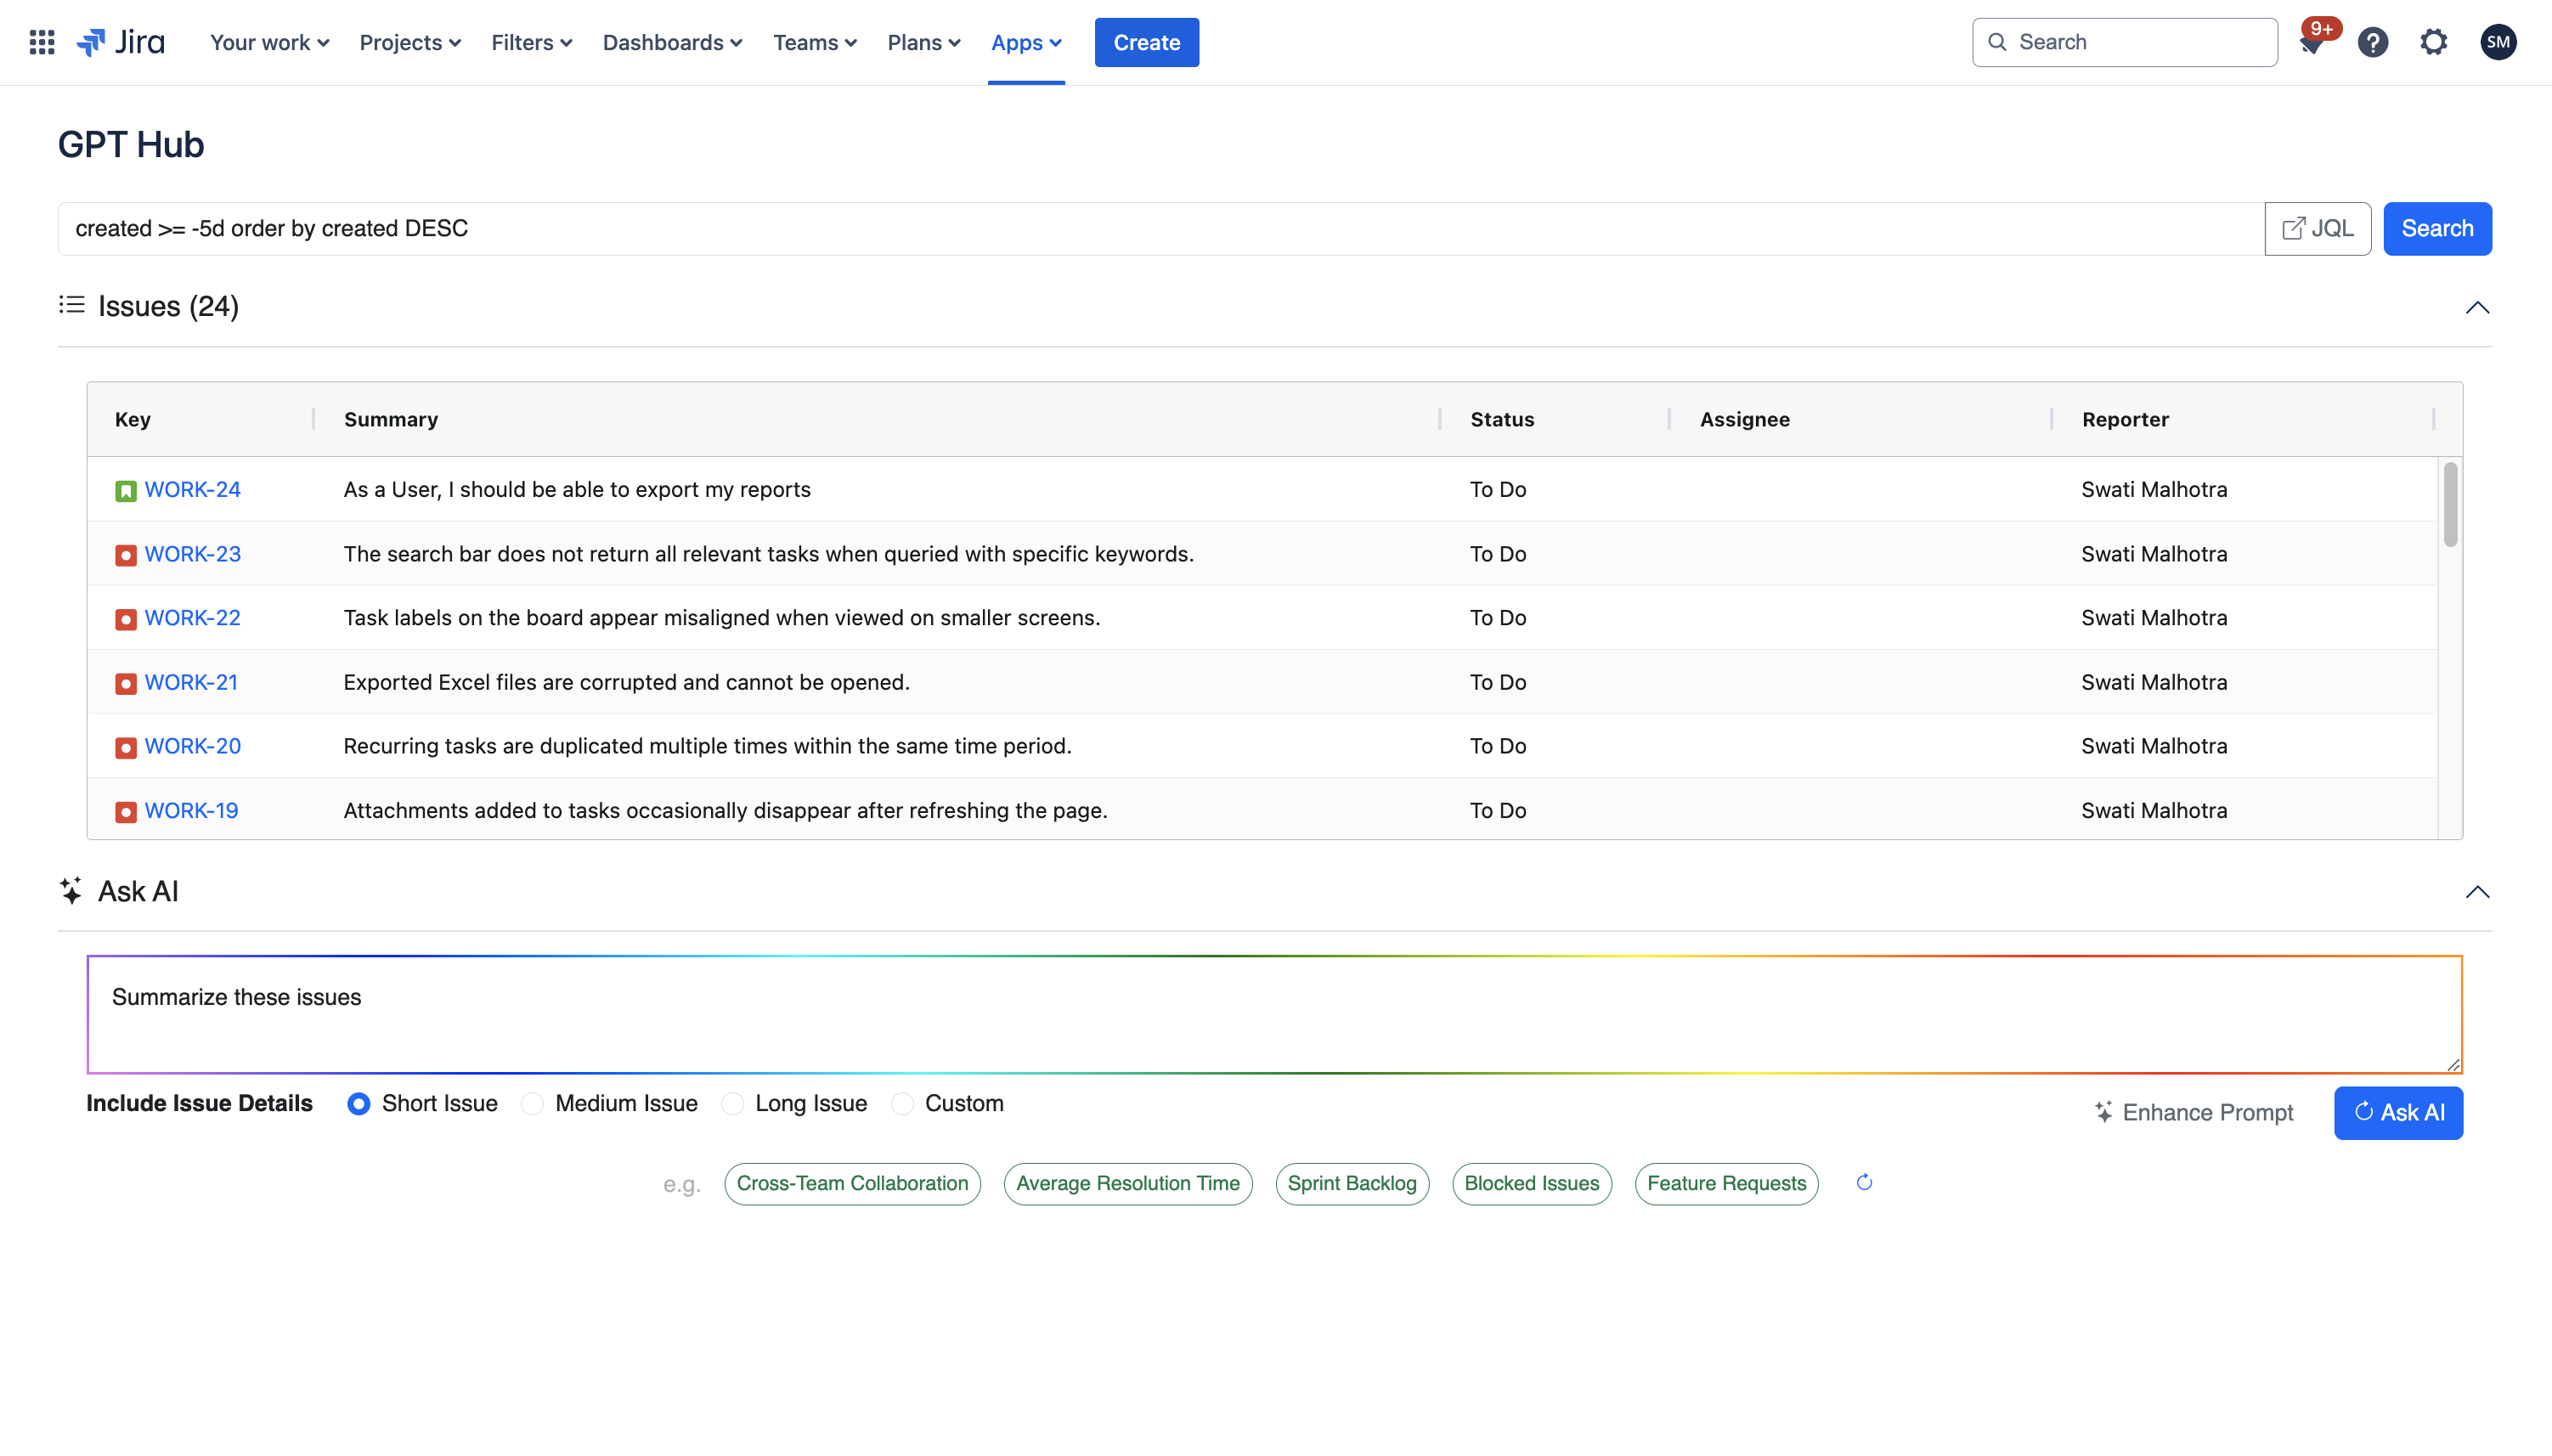This screenshot has height=1456, width=2552.
Task: Click the JQL query input field
Action: click(x=1160, y=229)
